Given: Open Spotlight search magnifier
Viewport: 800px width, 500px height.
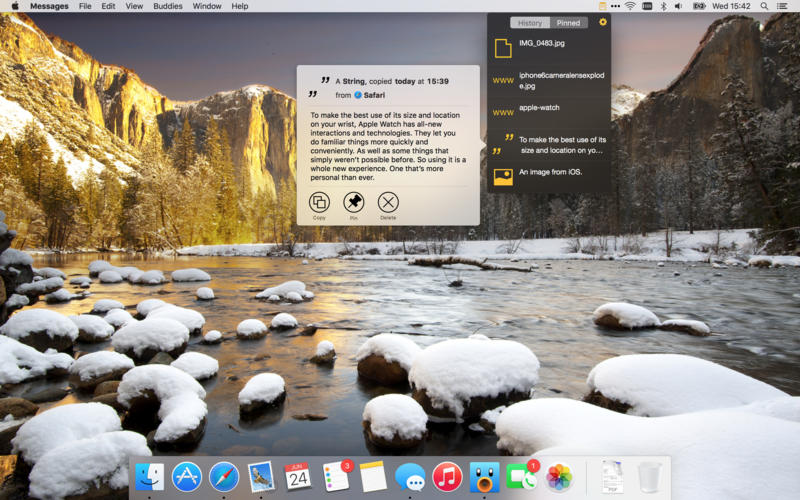Looking at the screenshot, I should tap(764, 6).
